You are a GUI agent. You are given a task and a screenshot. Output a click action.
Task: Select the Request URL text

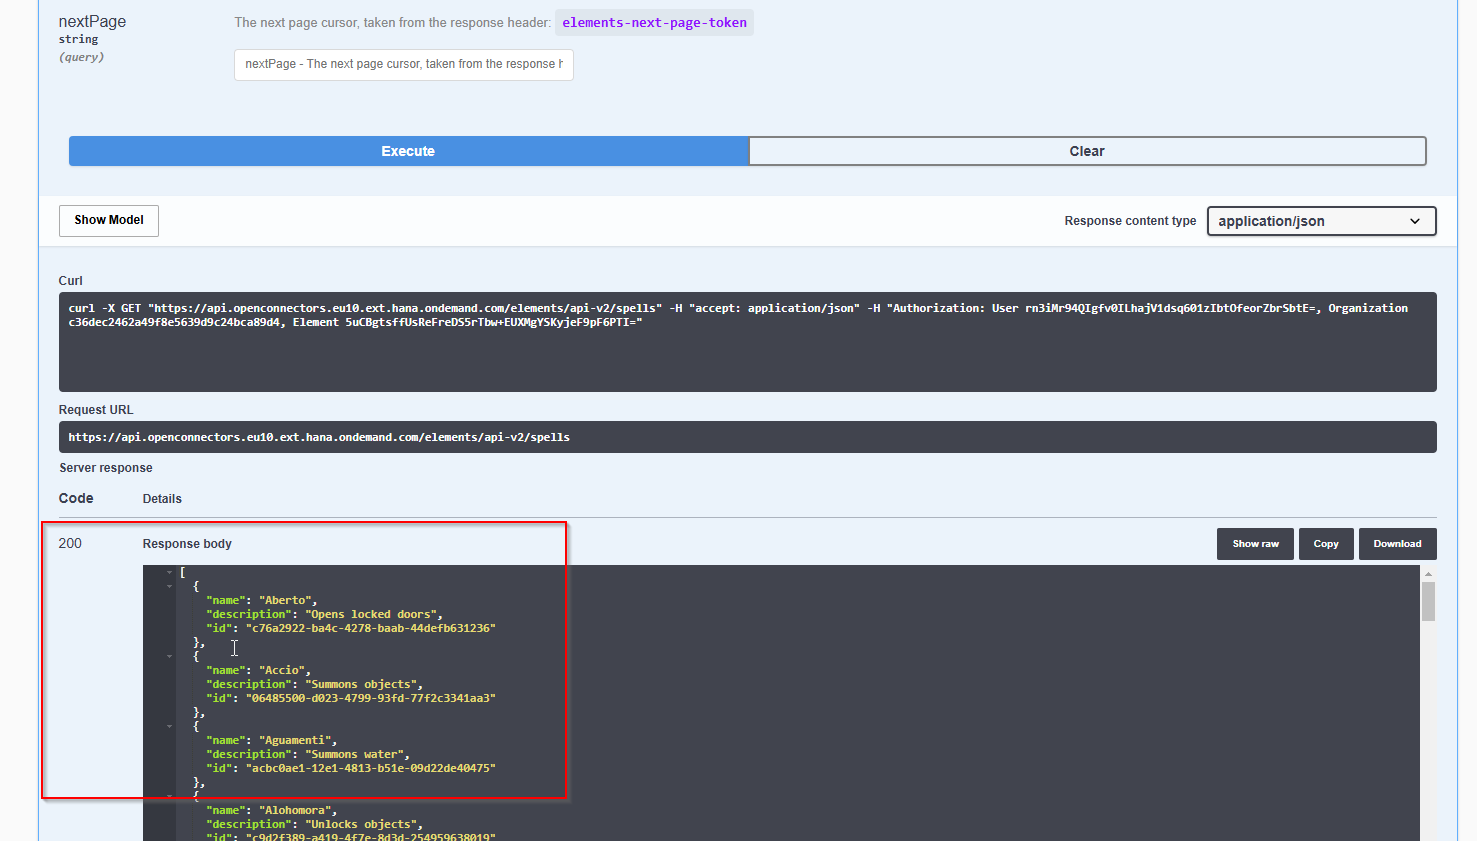318,436
